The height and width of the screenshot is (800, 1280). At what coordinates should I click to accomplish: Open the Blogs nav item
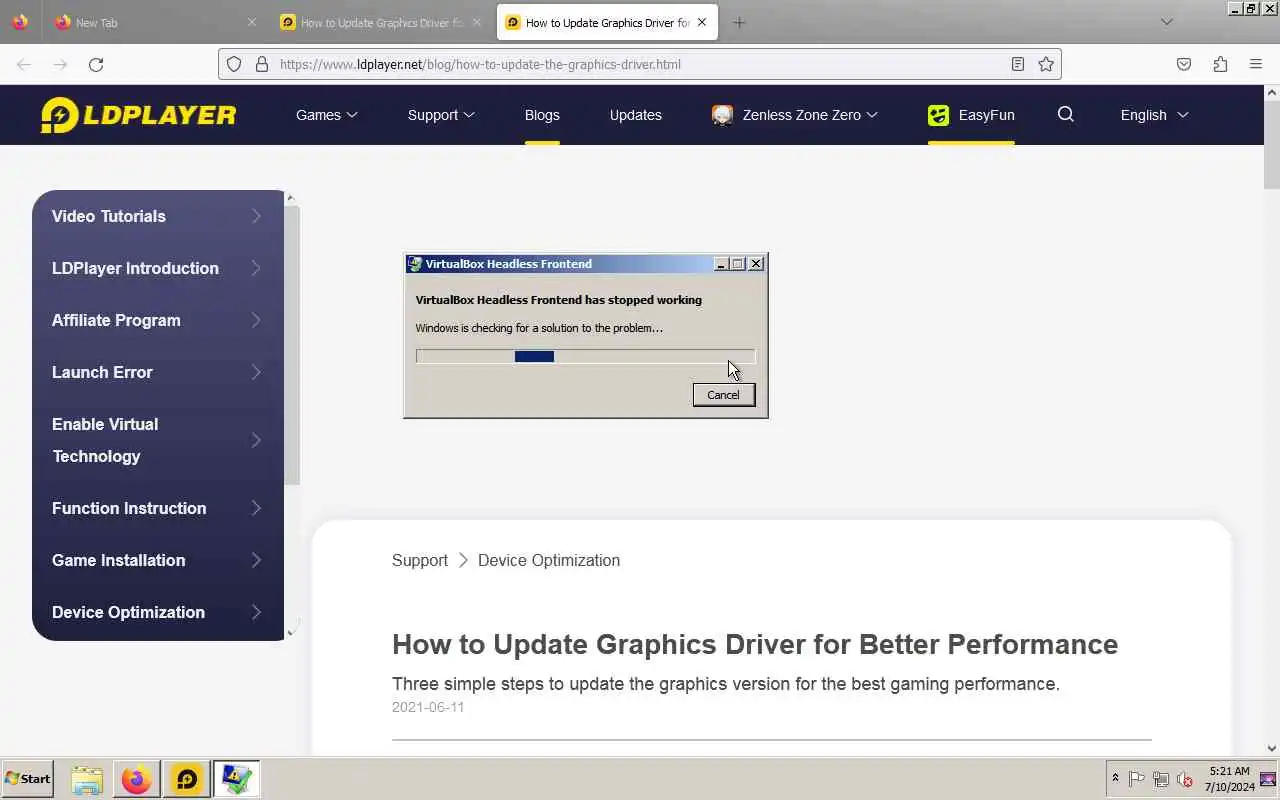point(542,115)
